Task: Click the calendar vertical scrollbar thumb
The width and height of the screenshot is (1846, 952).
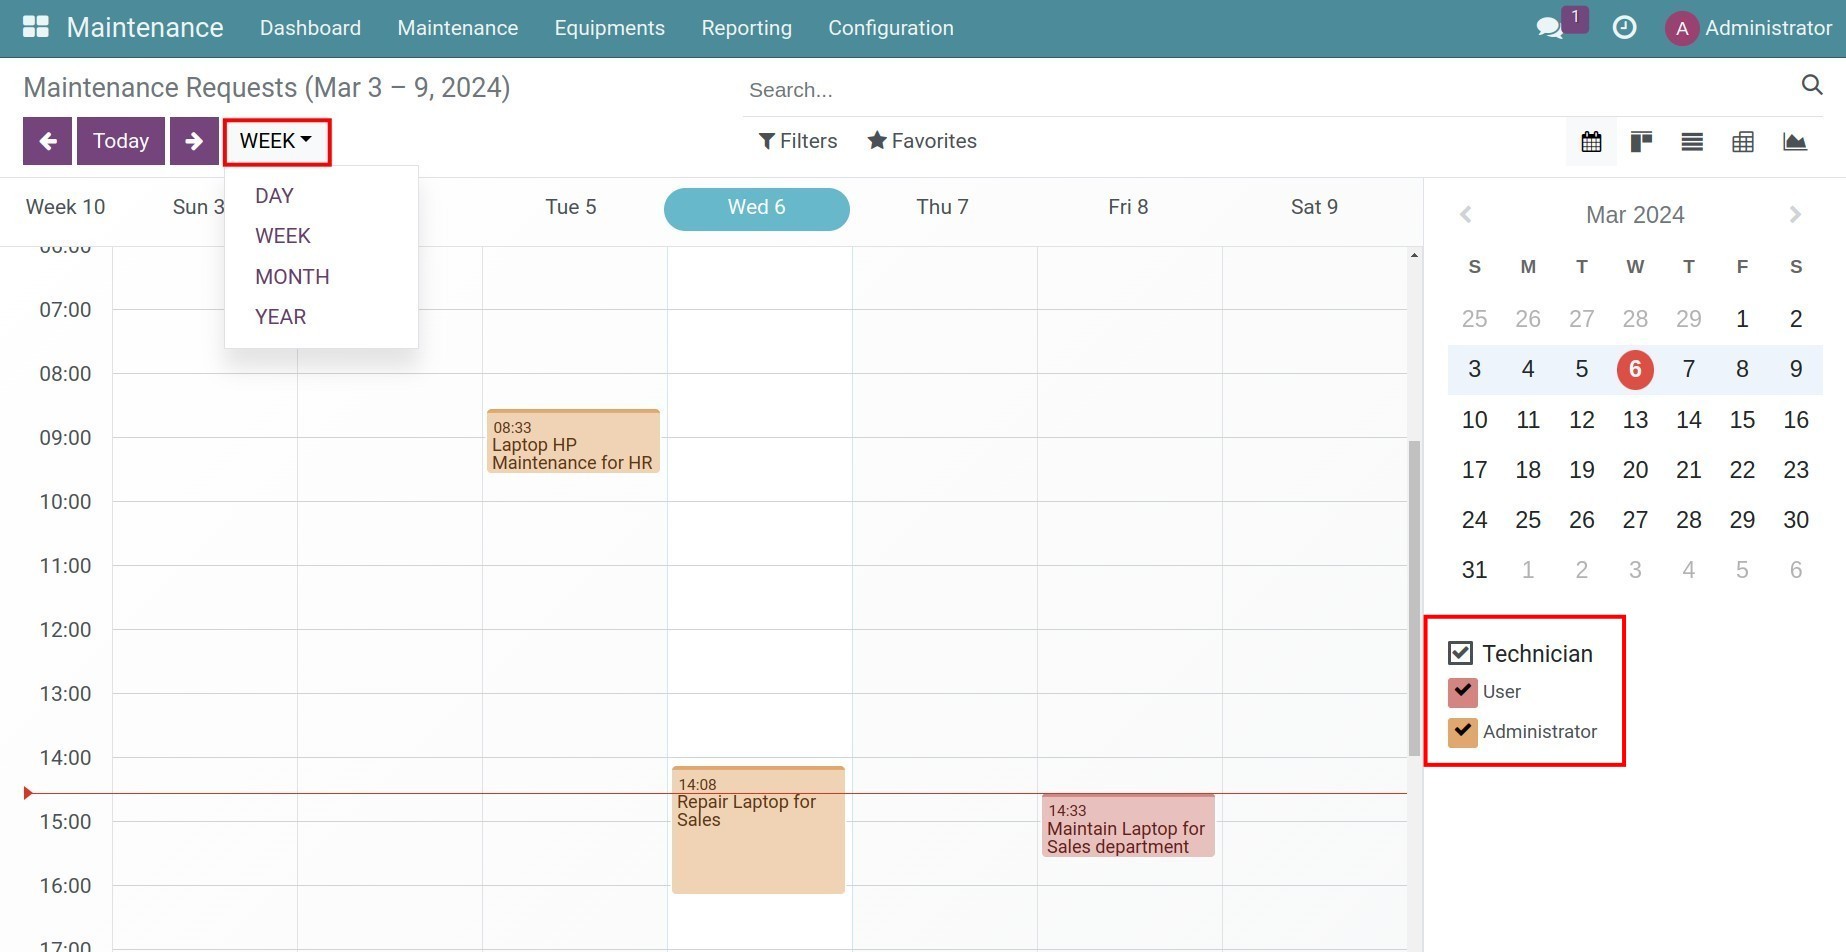Action: tap(1414, 598)
